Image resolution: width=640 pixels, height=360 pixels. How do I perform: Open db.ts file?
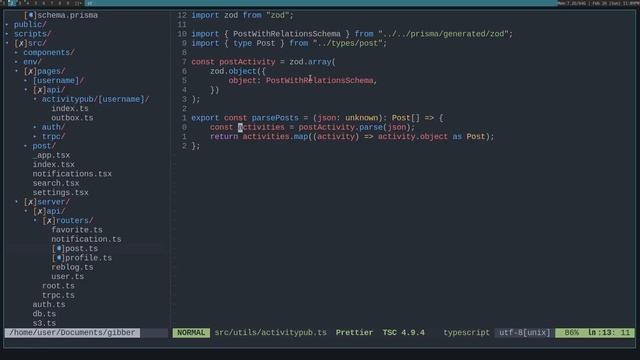point(44,314)
